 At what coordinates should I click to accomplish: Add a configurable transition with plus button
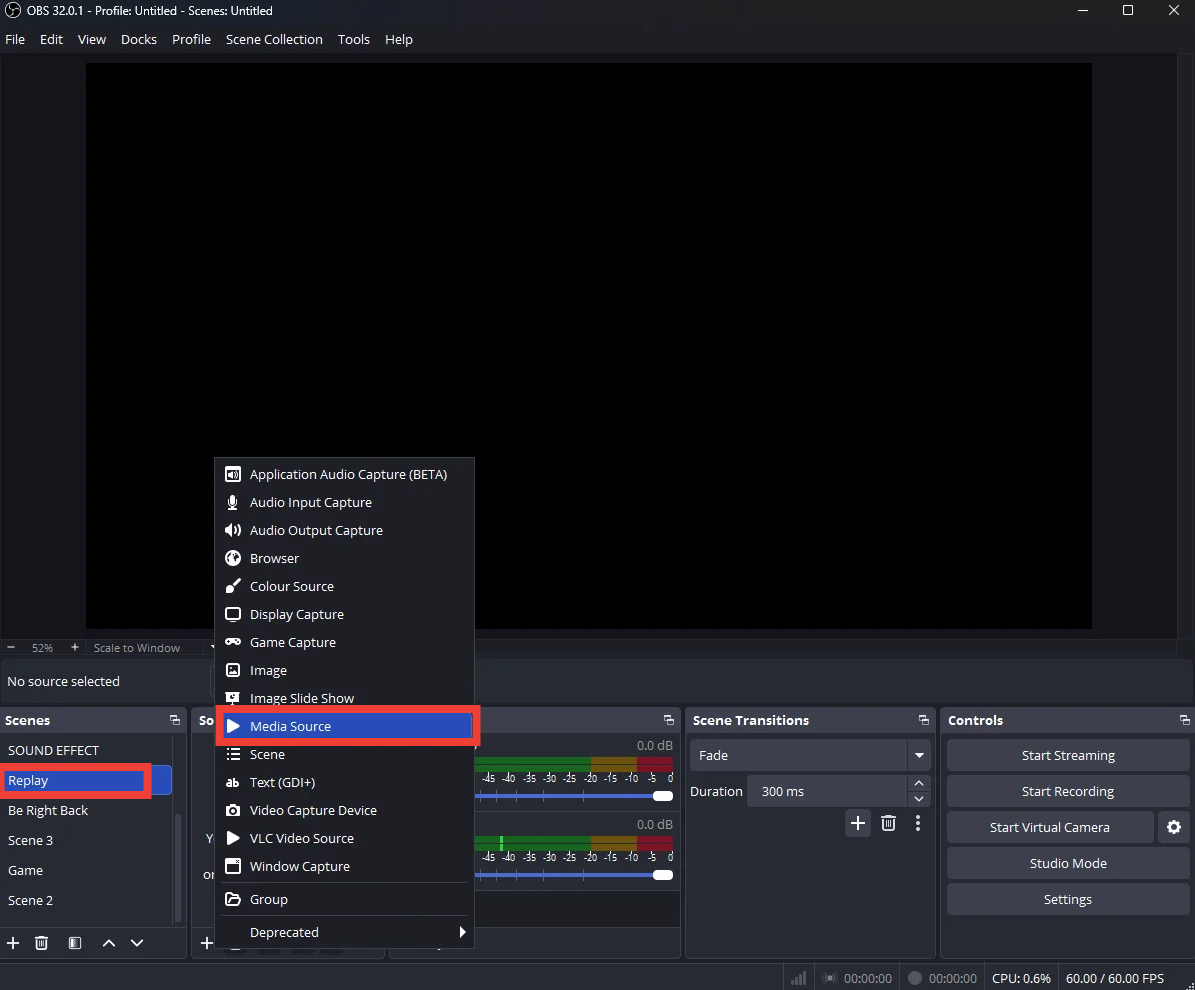tap(858, 823)
